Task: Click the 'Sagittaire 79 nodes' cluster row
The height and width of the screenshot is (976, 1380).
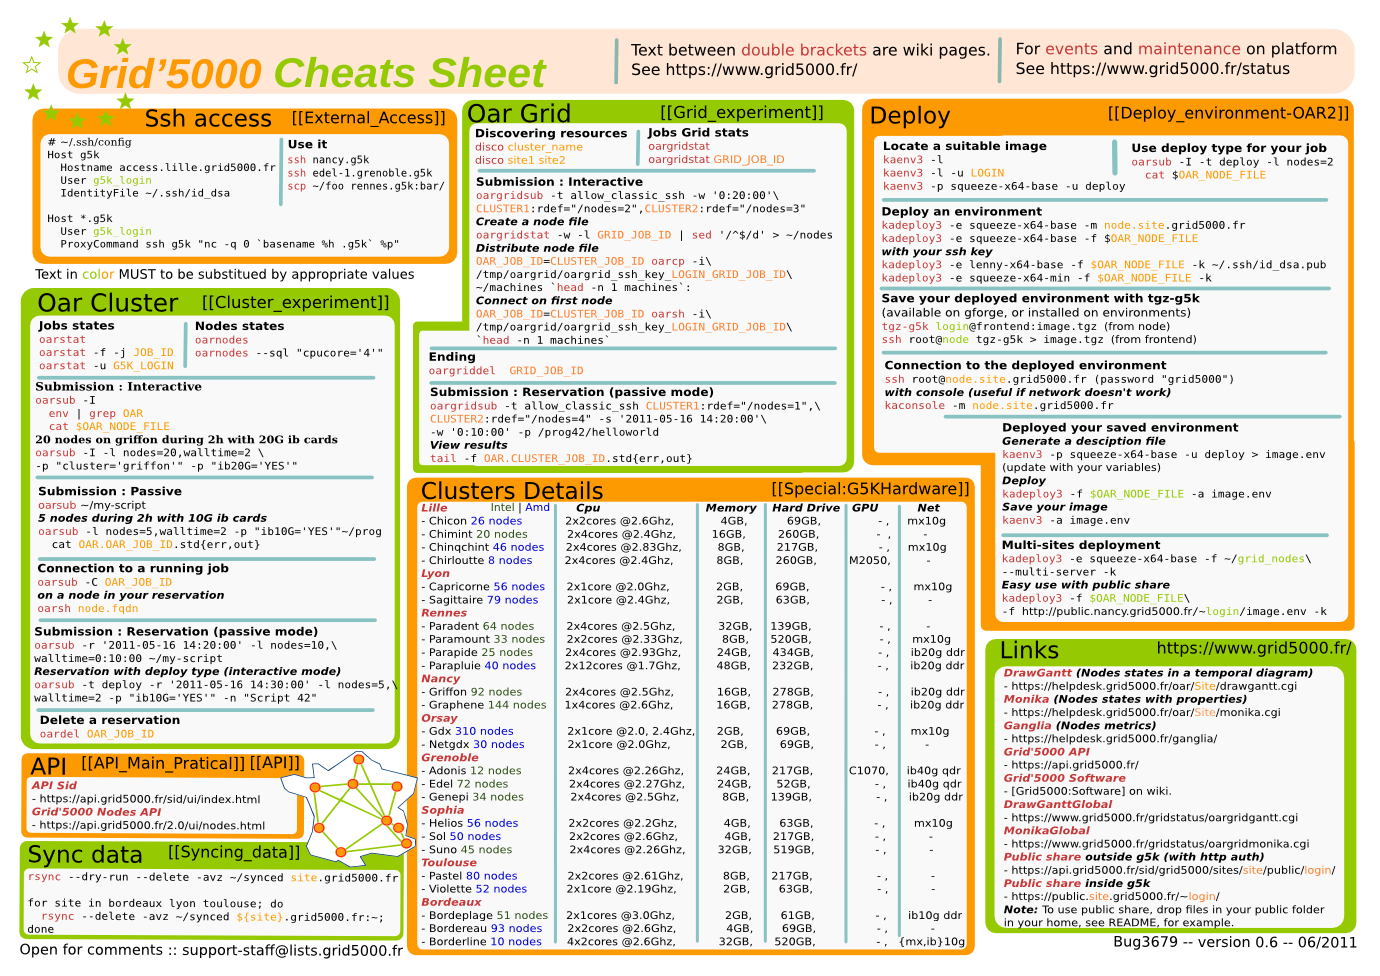Action: pos(692,600)
